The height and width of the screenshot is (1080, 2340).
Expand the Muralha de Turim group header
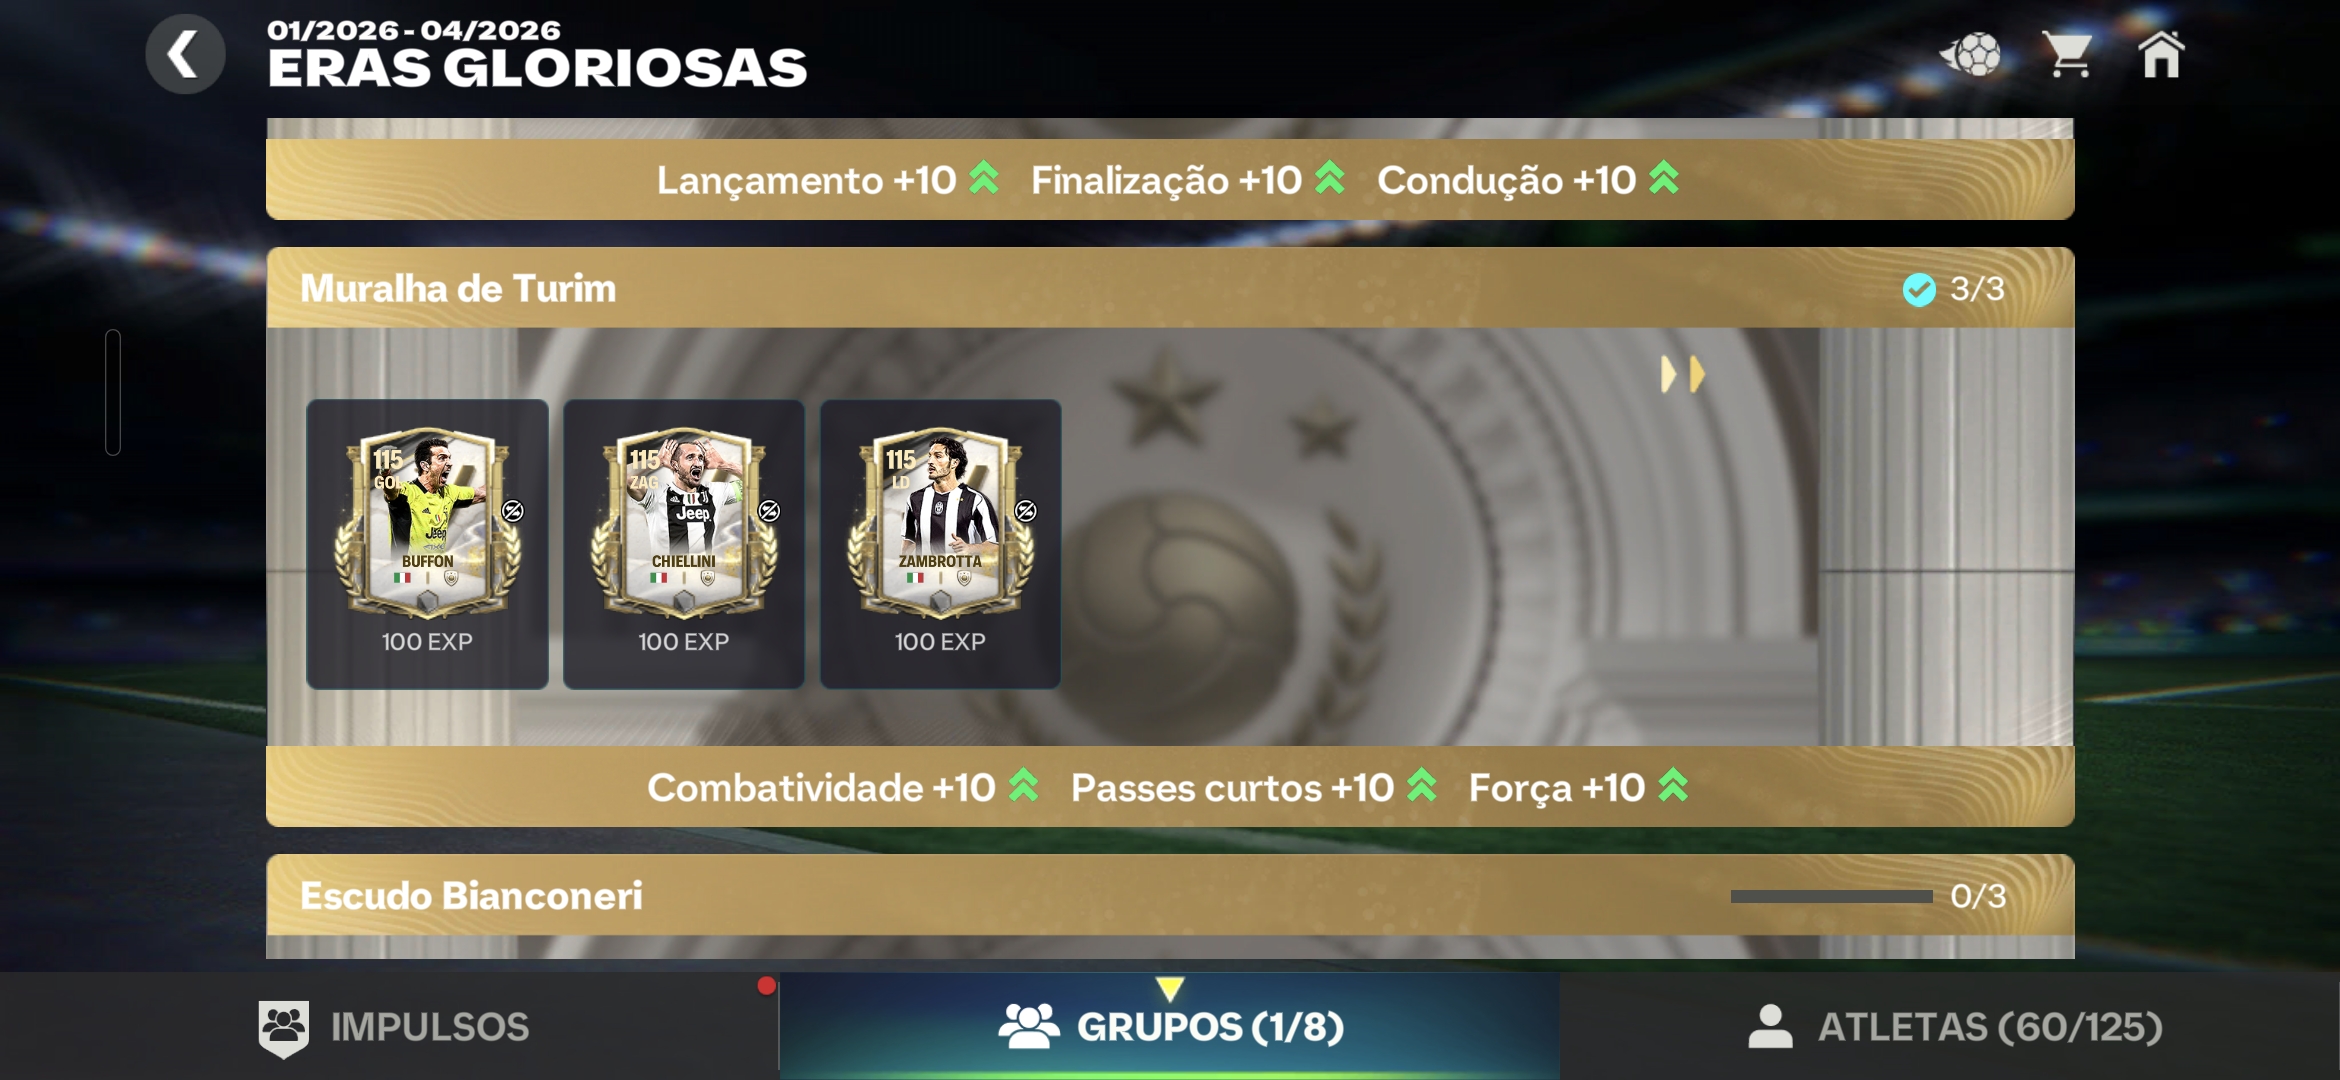[x=1170, y=288]
